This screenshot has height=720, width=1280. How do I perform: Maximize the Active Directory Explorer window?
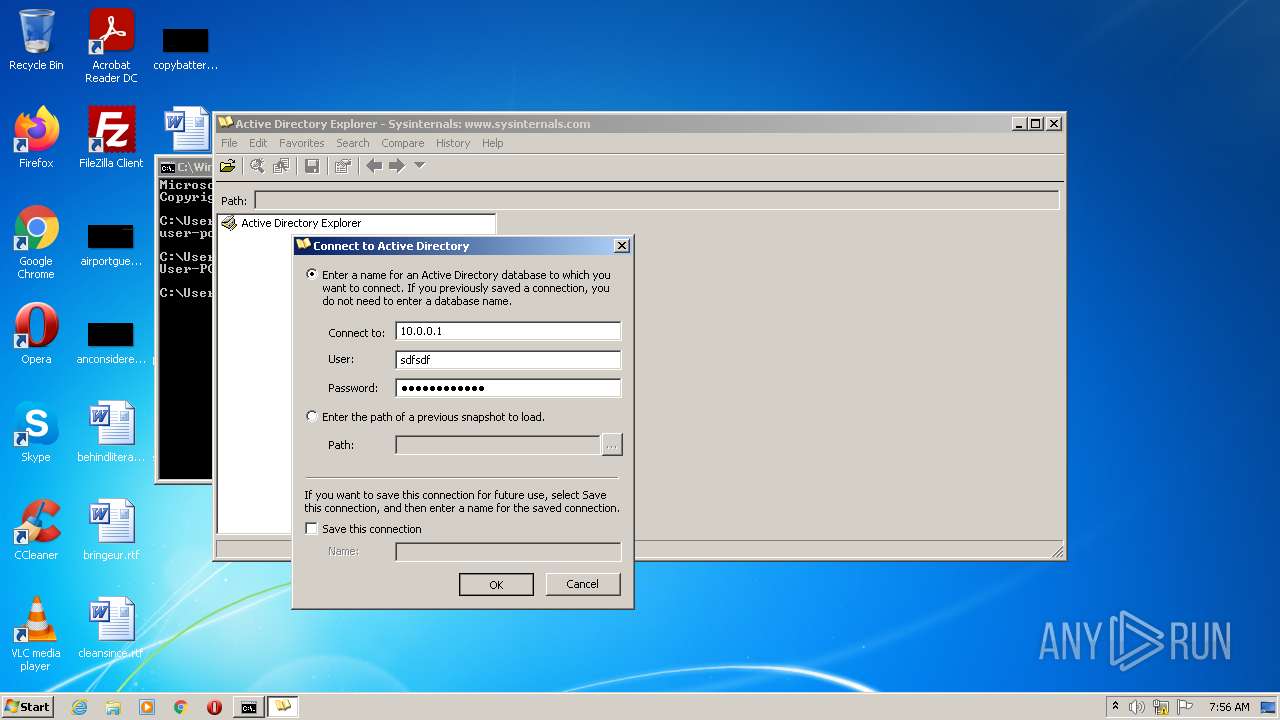(x=1035, y=124)
